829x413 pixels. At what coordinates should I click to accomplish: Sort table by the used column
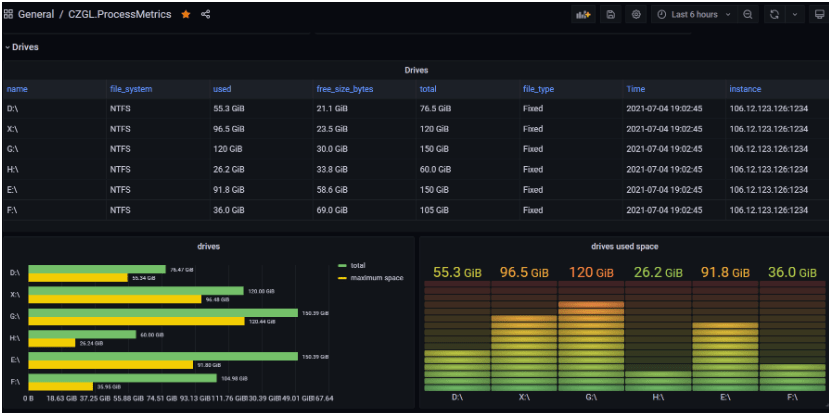[x=222, y=89]
